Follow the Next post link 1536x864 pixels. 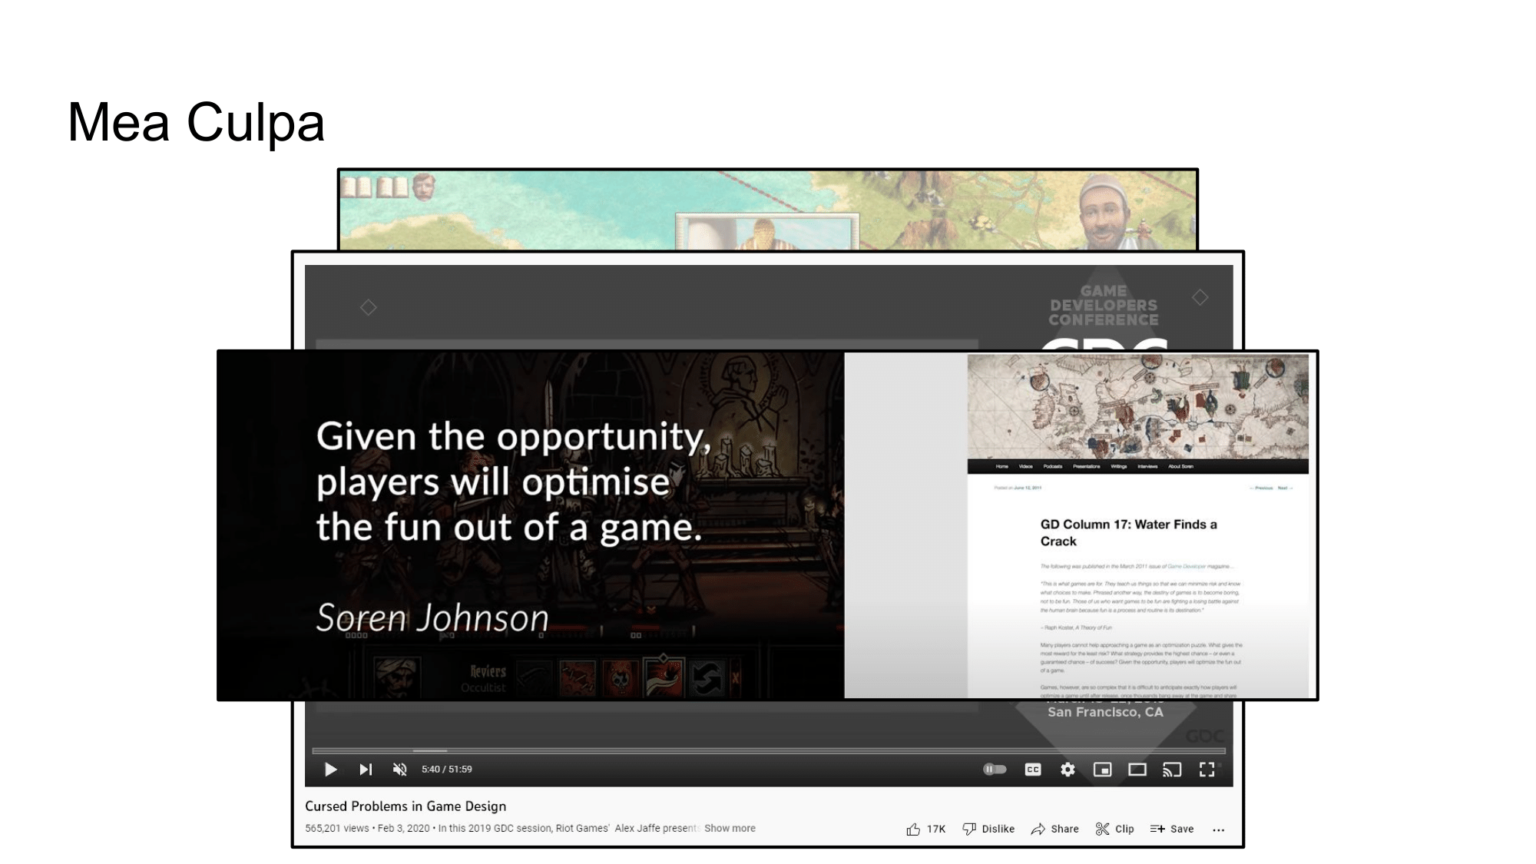click(1284, 487)
